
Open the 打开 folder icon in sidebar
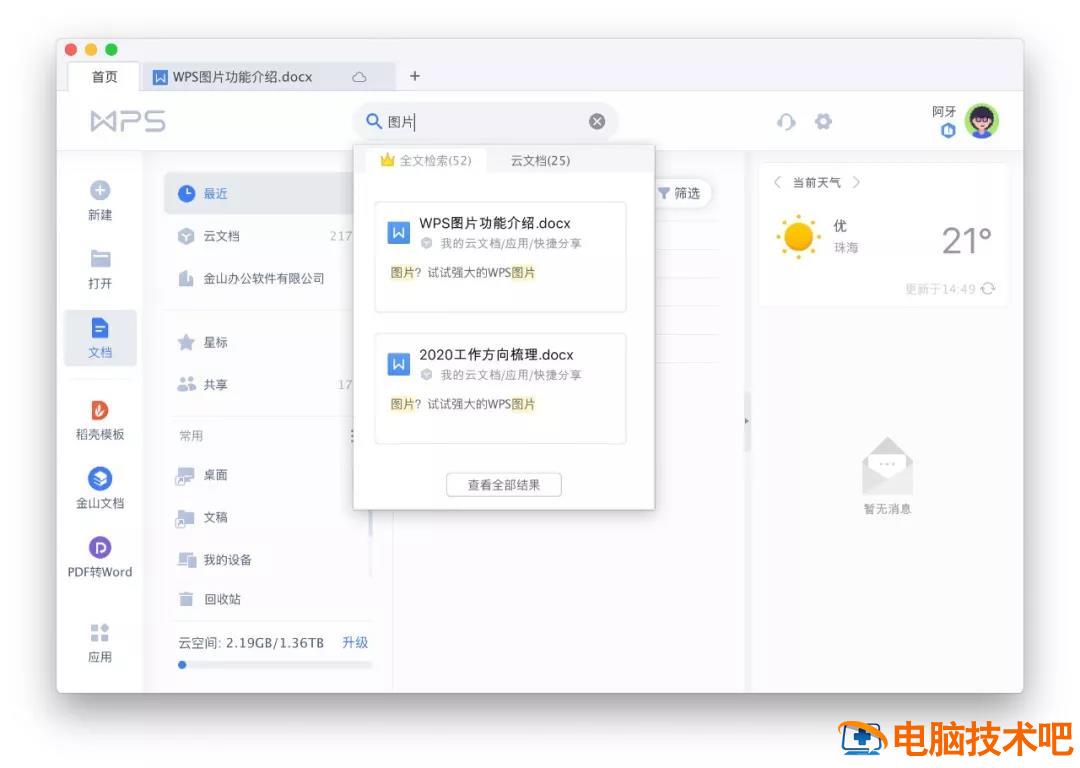(x=101, y=259)
